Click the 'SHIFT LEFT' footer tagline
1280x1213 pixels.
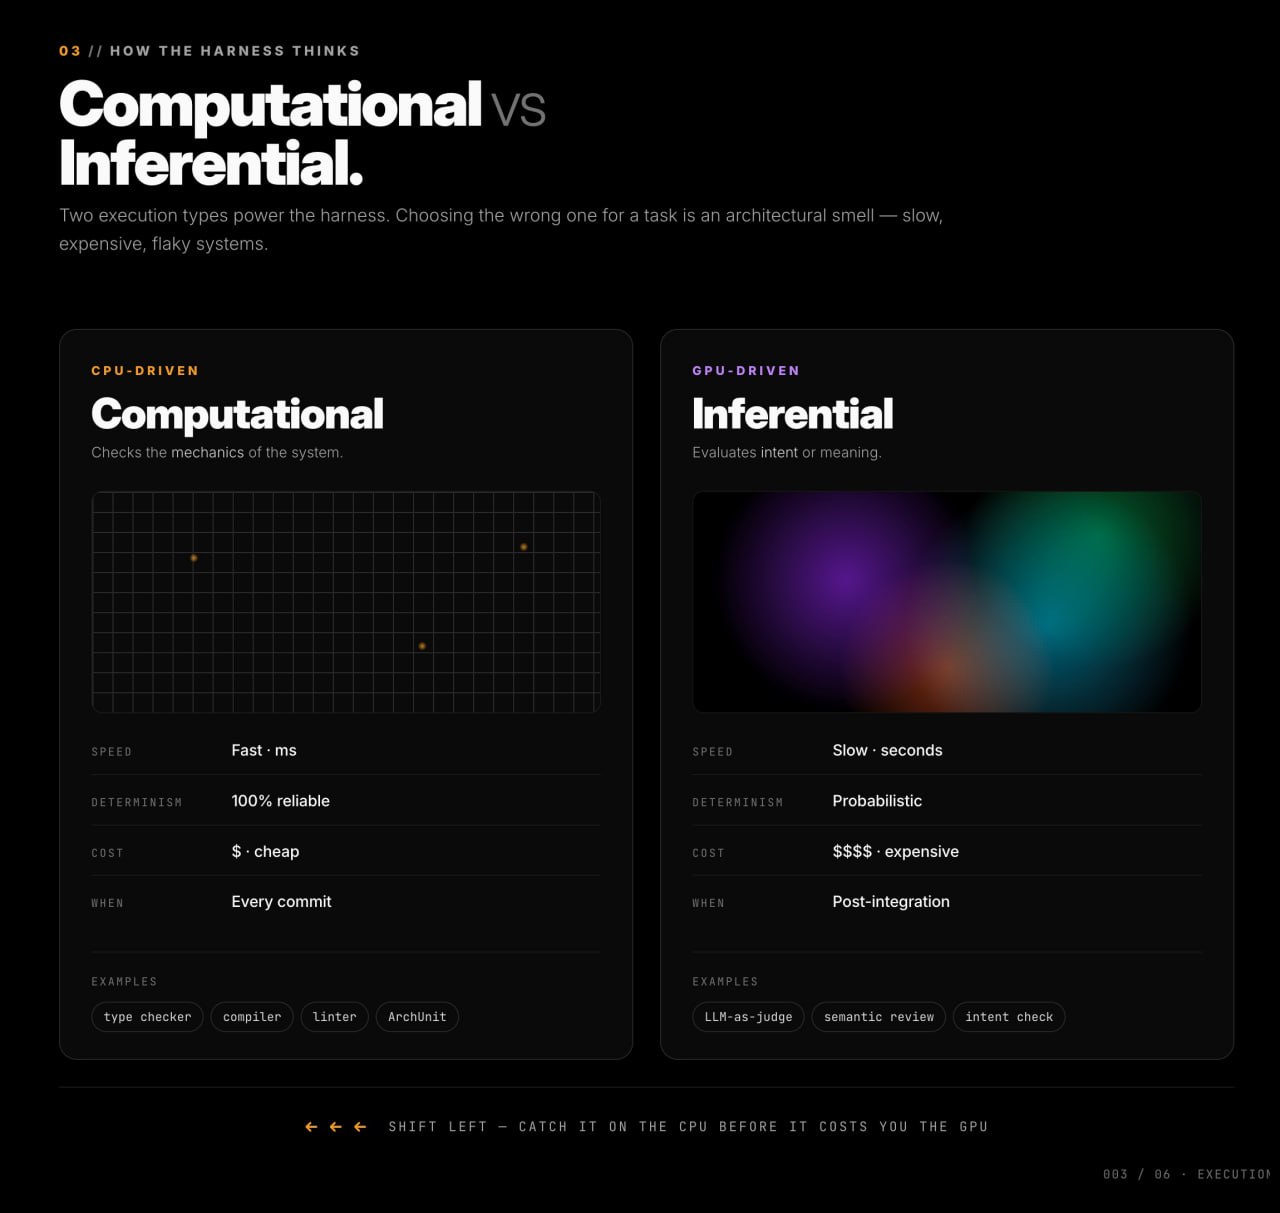(x=688, y=1127)
